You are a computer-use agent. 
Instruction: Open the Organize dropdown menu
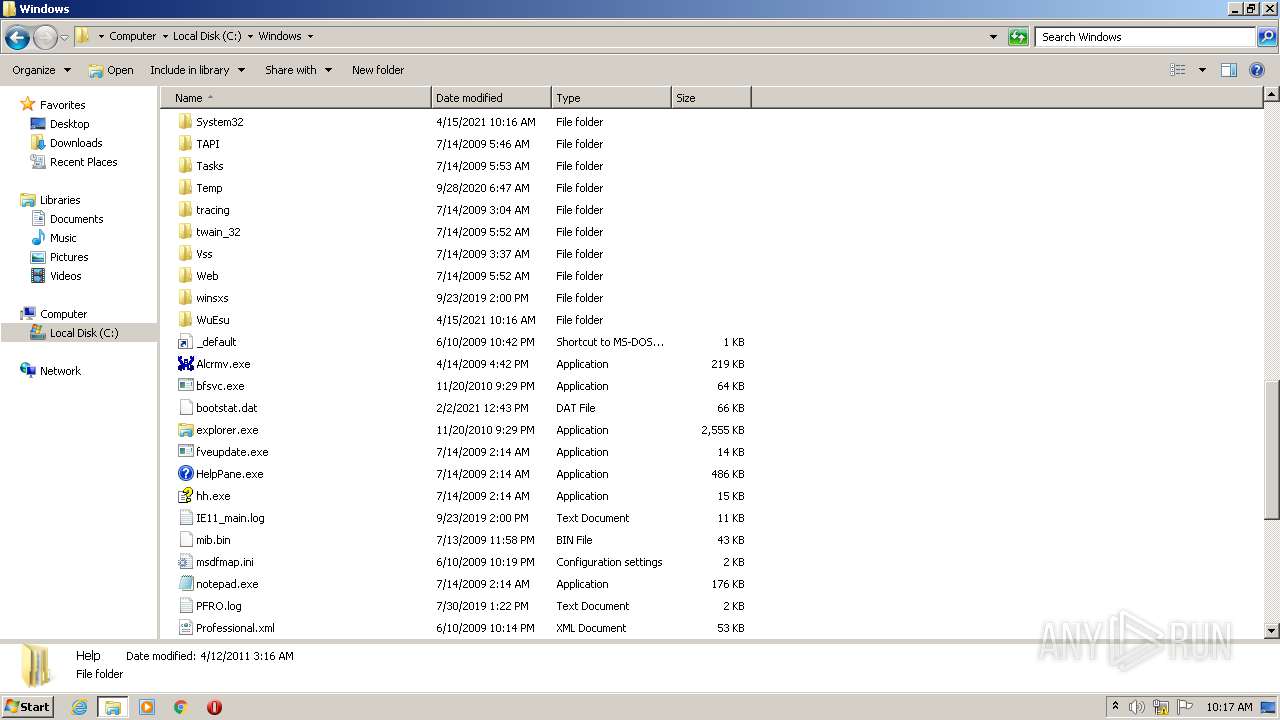point(41,70)
